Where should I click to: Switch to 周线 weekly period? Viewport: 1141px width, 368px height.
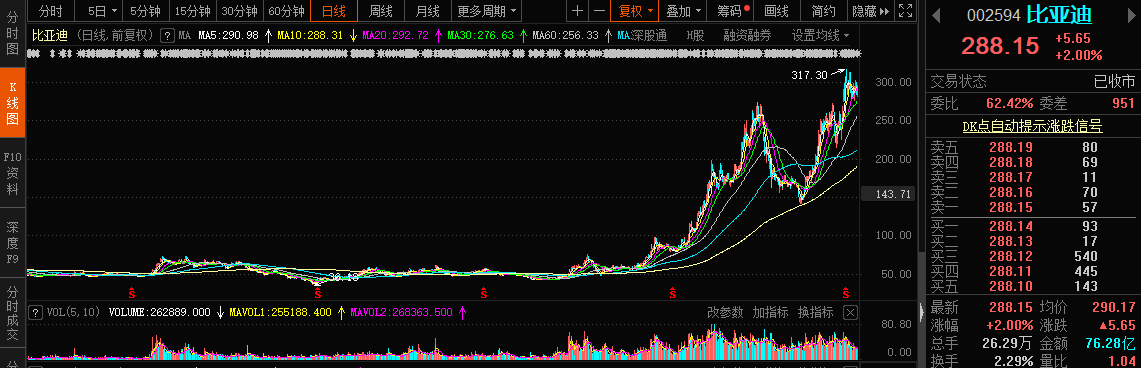pos(381,11)
